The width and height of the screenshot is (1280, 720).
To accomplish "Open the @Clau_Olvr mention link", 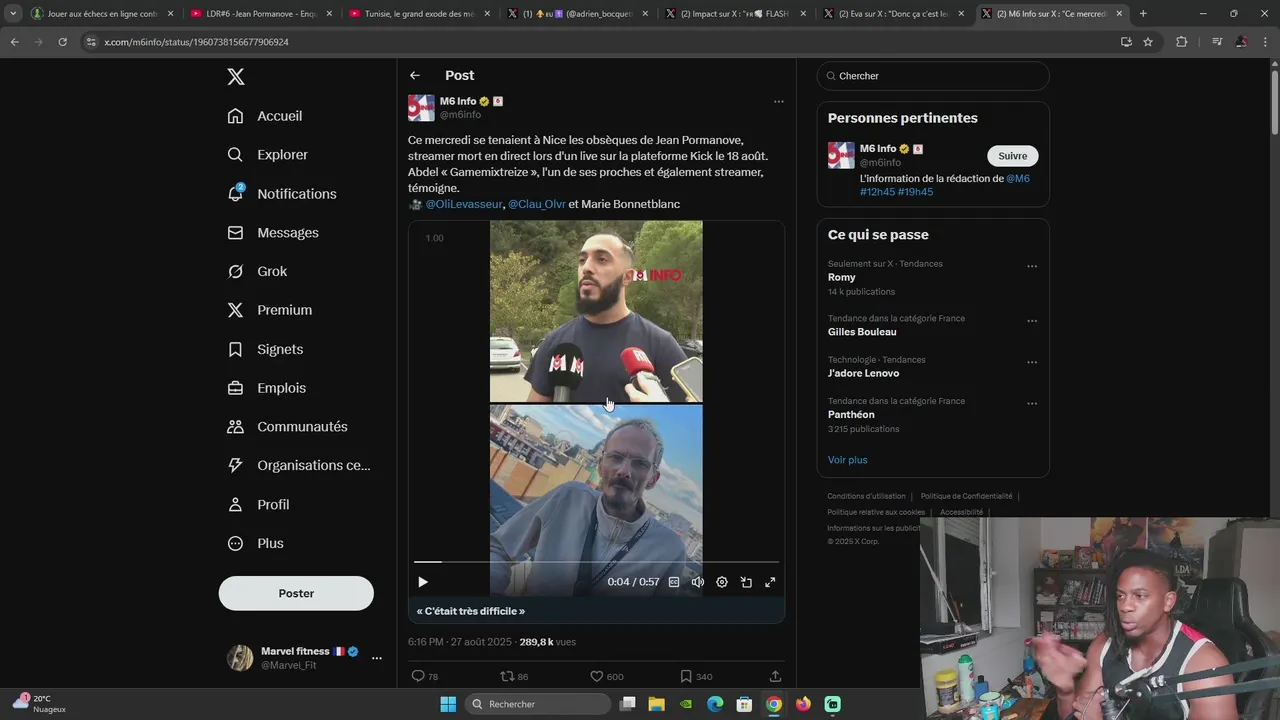I will click(x=537, y=204).
